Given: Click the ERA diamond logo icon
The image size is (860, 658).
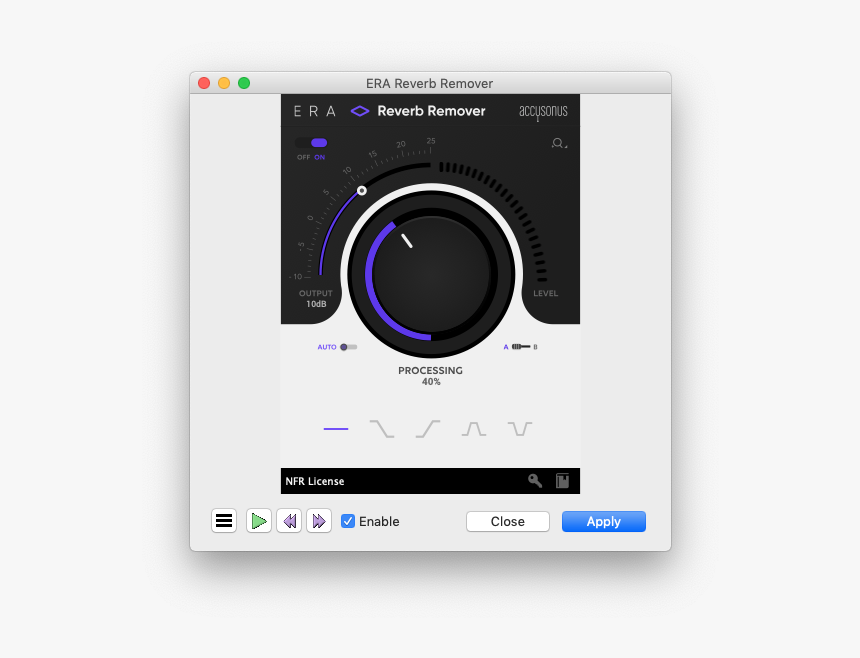Looking at the screenshot, I should point(361,112).
